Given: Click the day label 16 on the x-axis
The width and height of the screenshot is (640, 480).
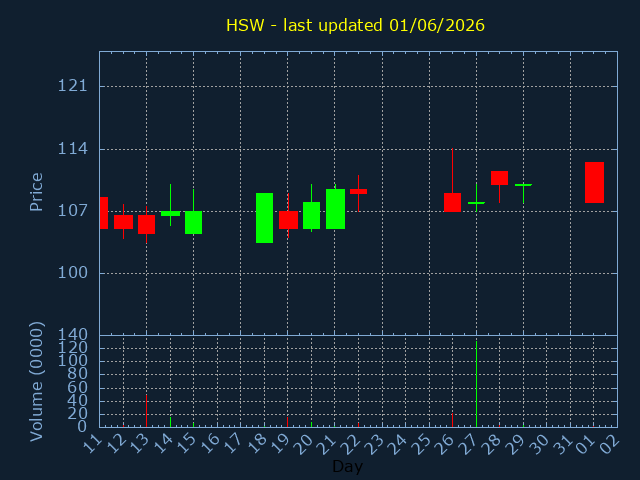Looking at the screenshot, I should pyautogui.click(x=210, y=444).
